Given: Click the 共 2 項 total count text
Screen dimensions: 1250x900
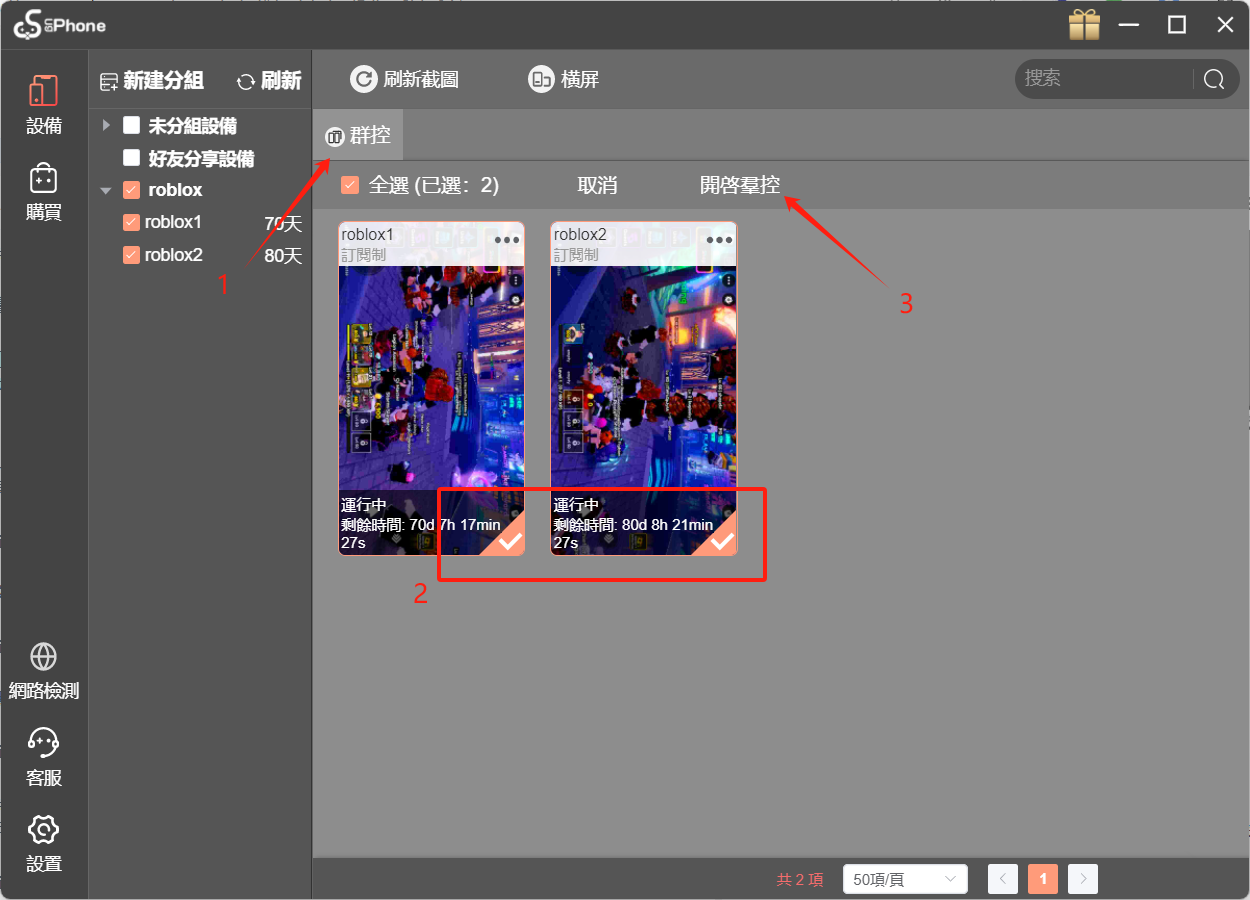Looking at the screenshot, I should pos(800,880).
